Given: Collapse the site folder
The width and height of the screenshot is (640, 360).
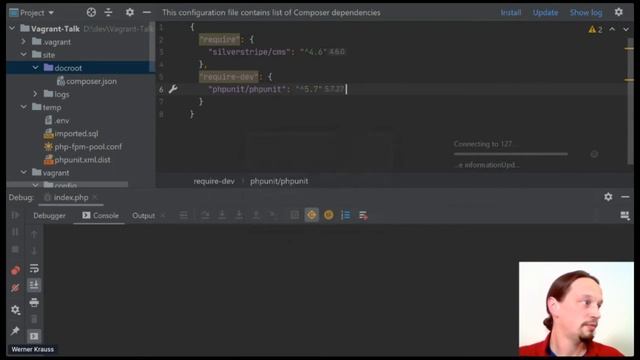Looking at the screenshot, I should [23, 54].
